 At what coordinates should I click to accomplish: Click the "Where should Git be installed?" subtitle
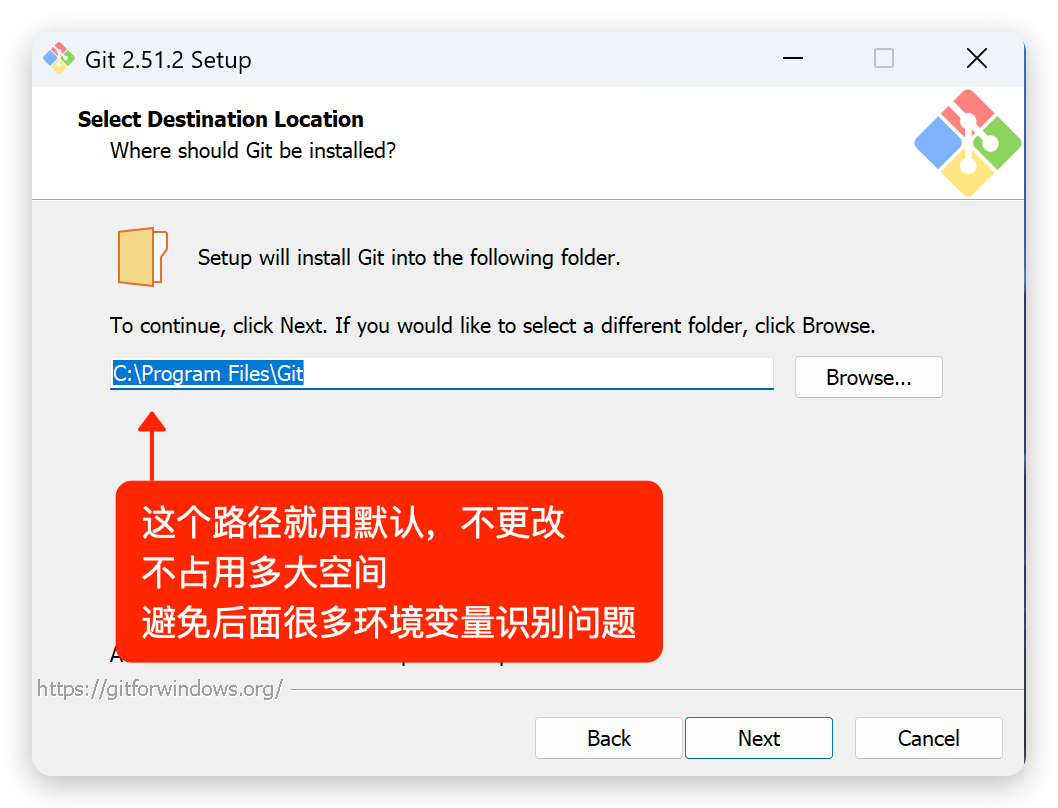tap(253, 151)
